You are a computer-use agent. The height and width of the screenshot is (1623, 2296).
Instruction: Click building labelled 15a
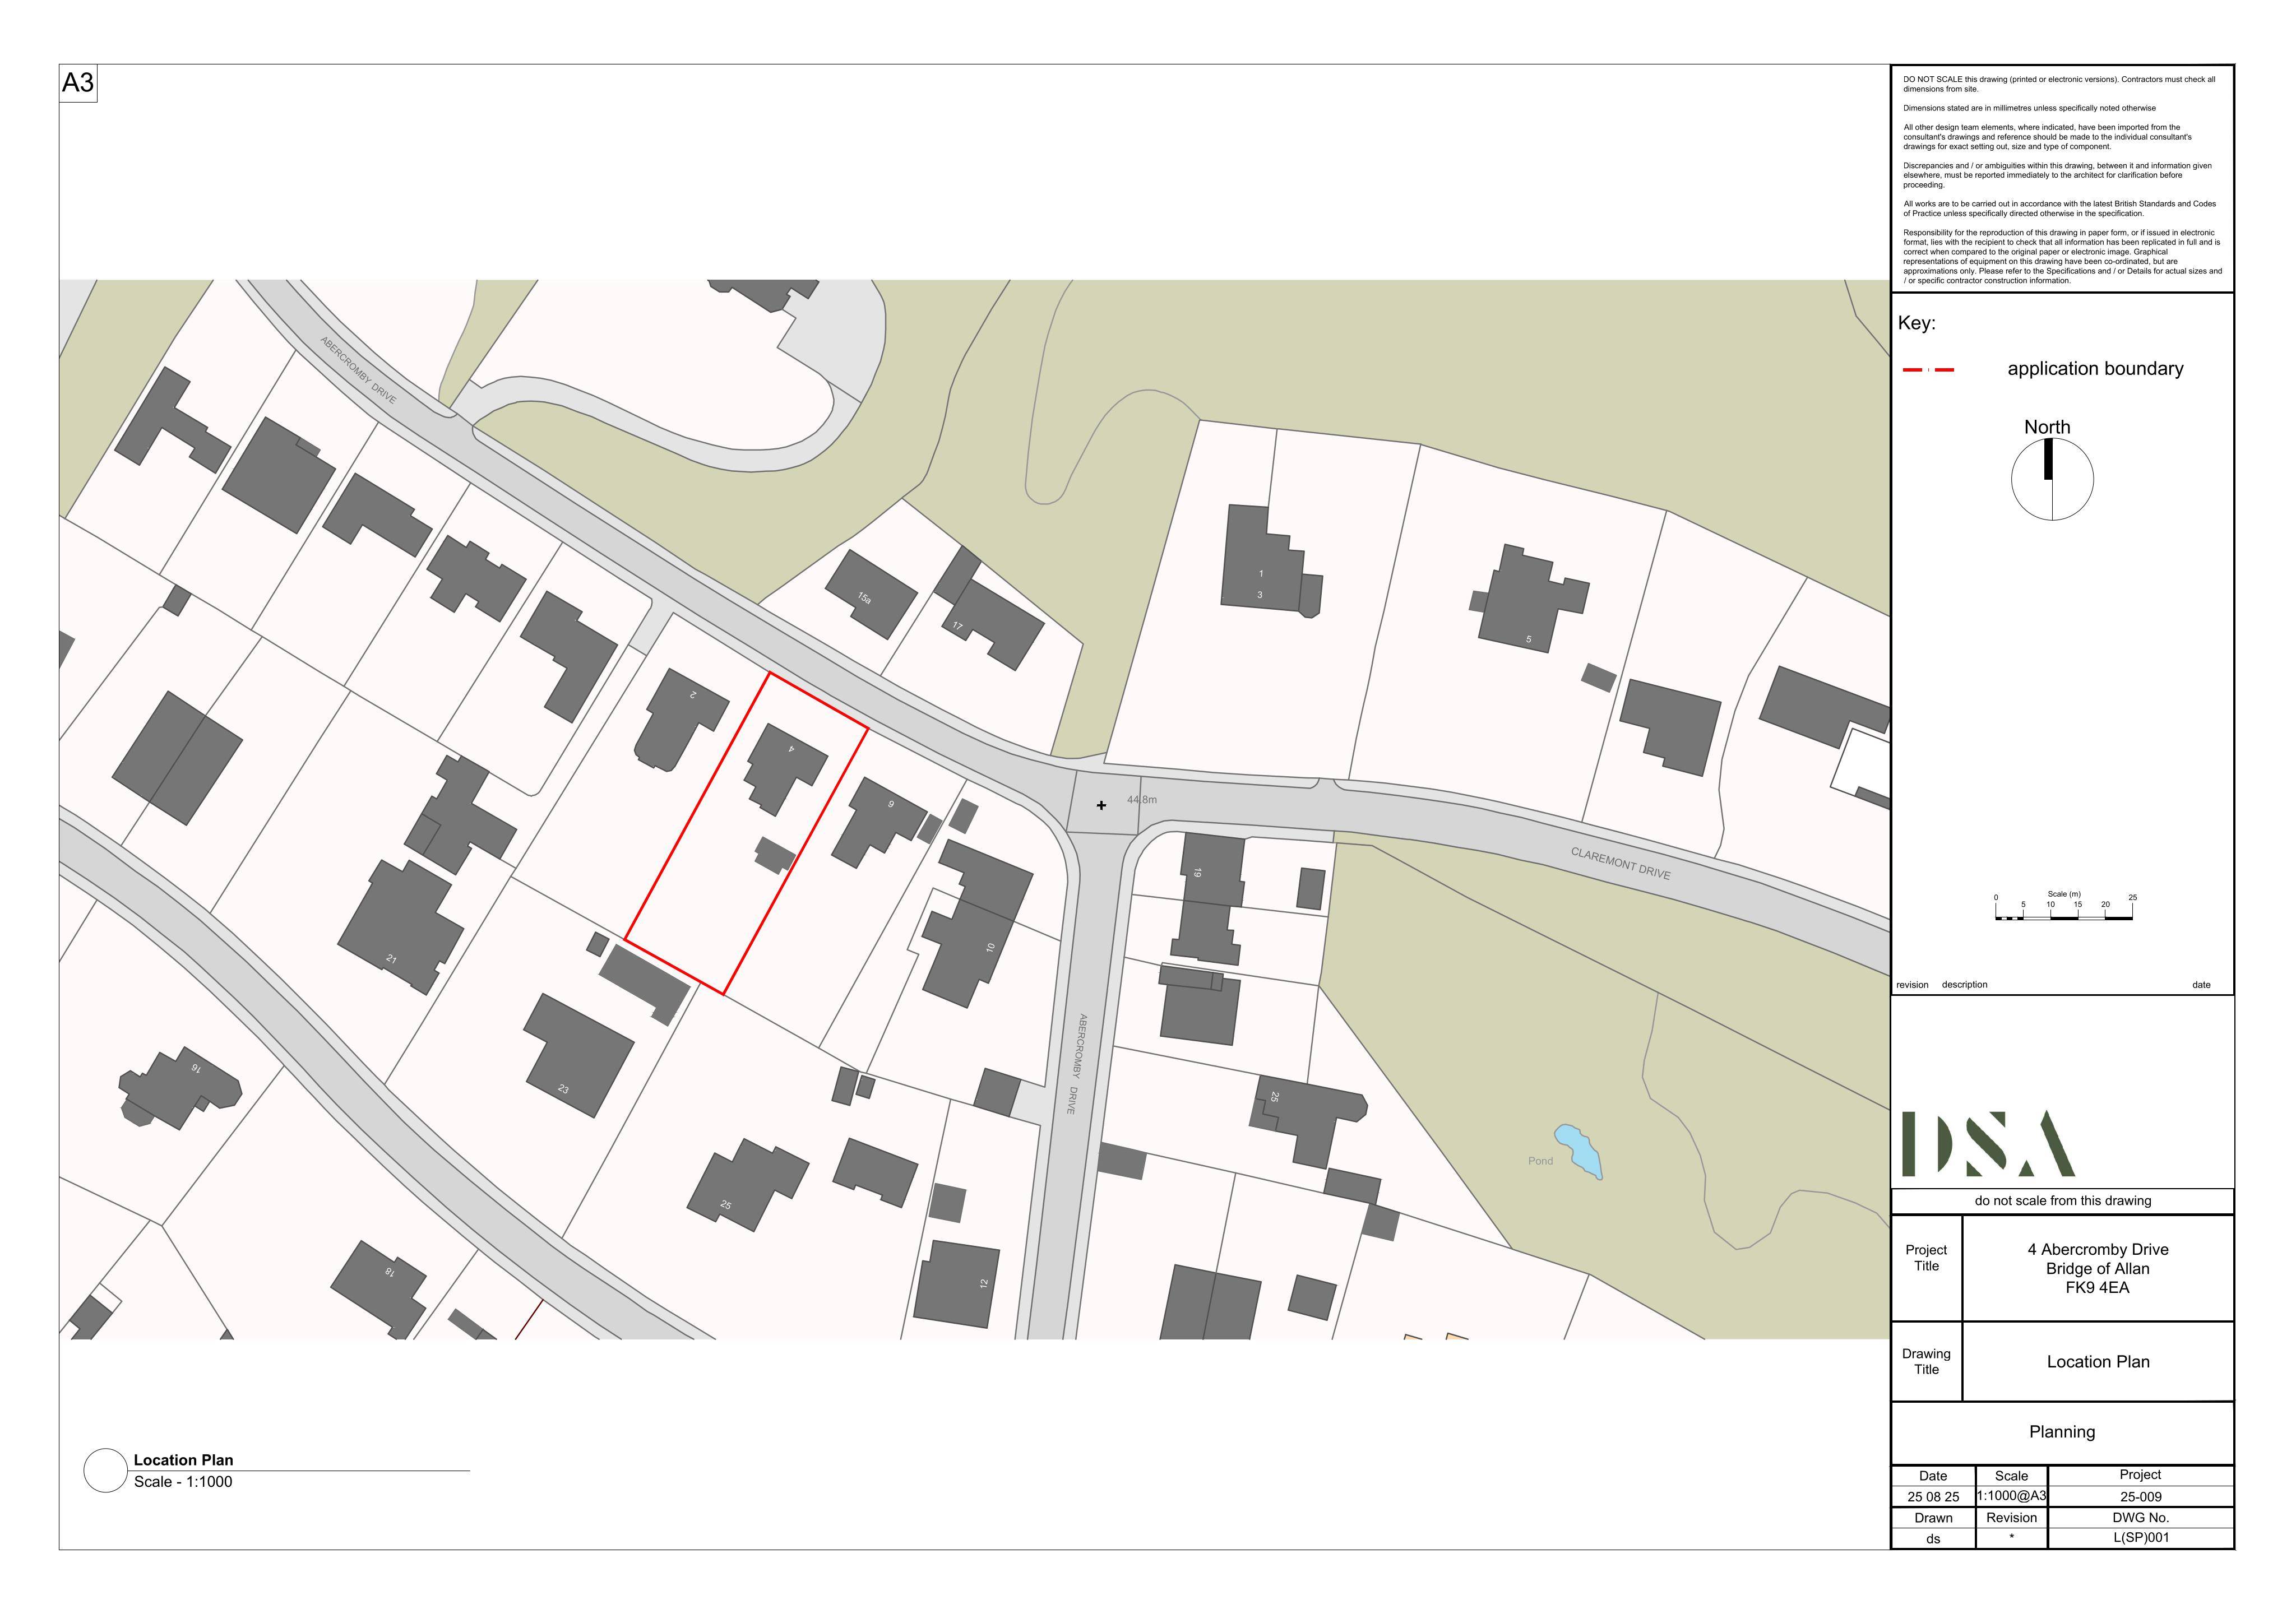coord(870,594)
